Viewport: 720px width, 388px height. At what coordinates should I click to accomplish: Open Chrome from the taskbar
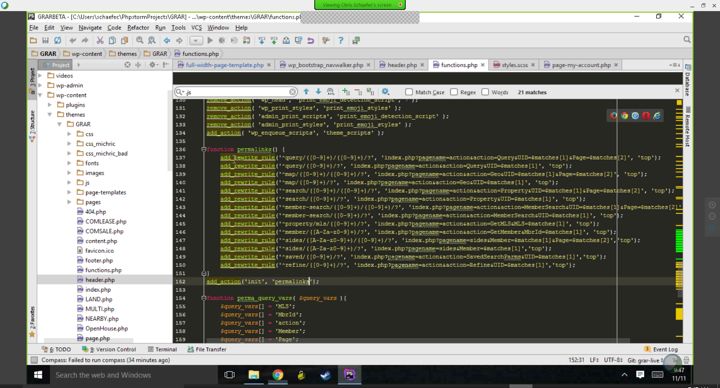click(x=277, y=375)
